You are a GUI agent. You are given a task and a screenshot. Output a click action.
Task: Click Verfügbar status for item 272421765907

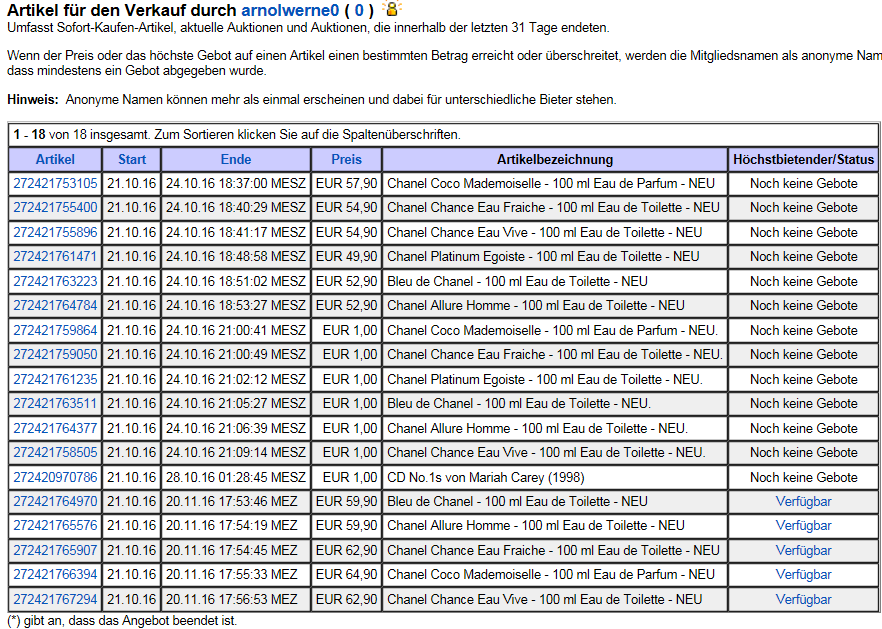803,550
